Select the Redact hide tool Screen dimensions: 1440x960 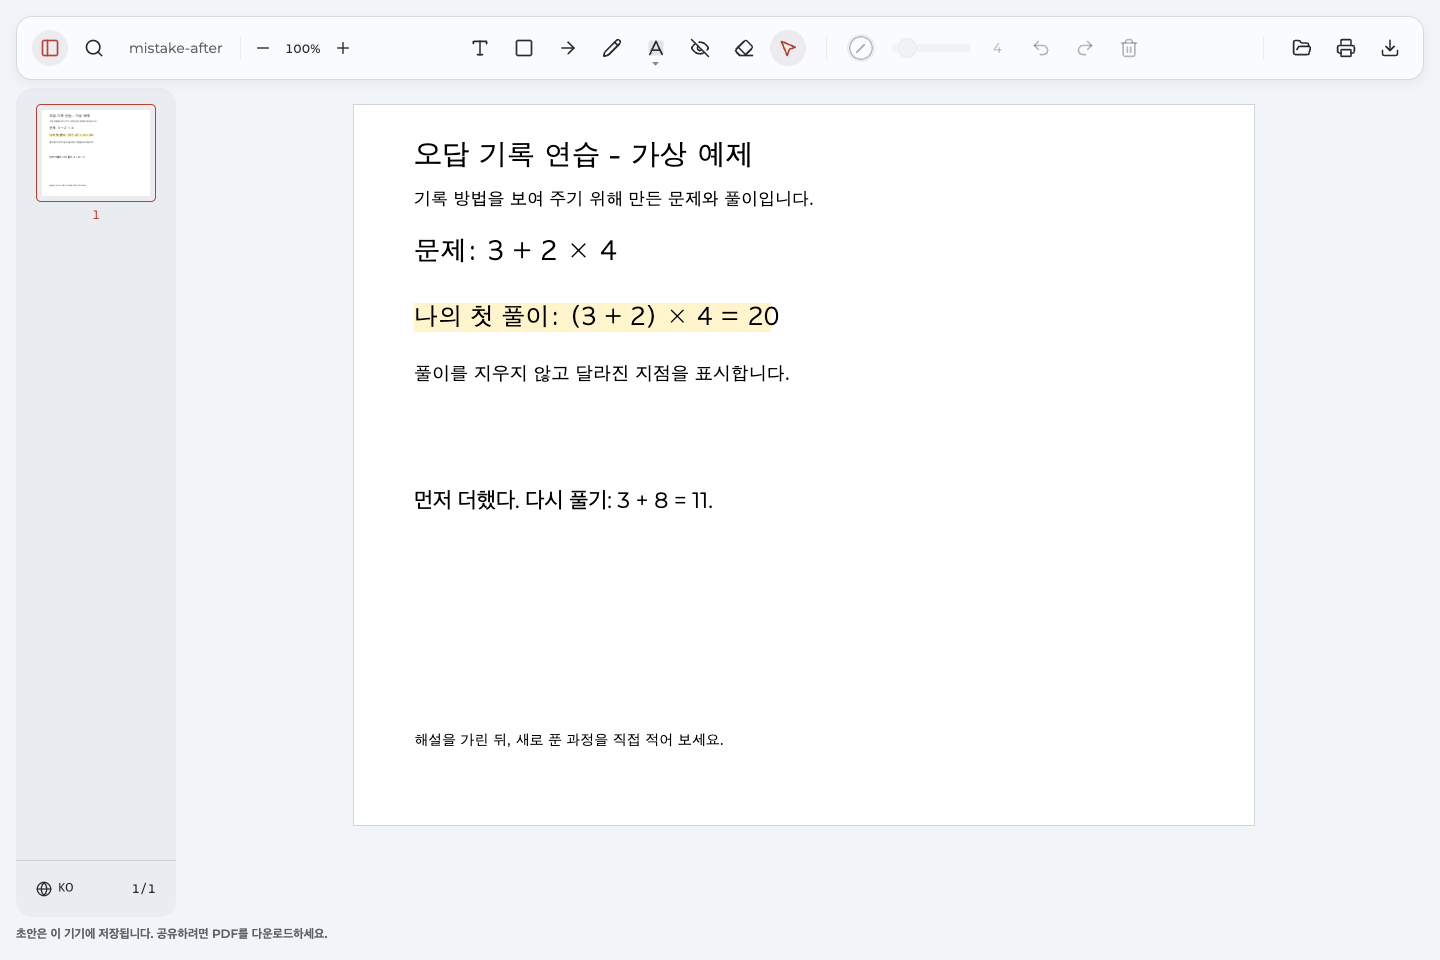pos(700,48)
